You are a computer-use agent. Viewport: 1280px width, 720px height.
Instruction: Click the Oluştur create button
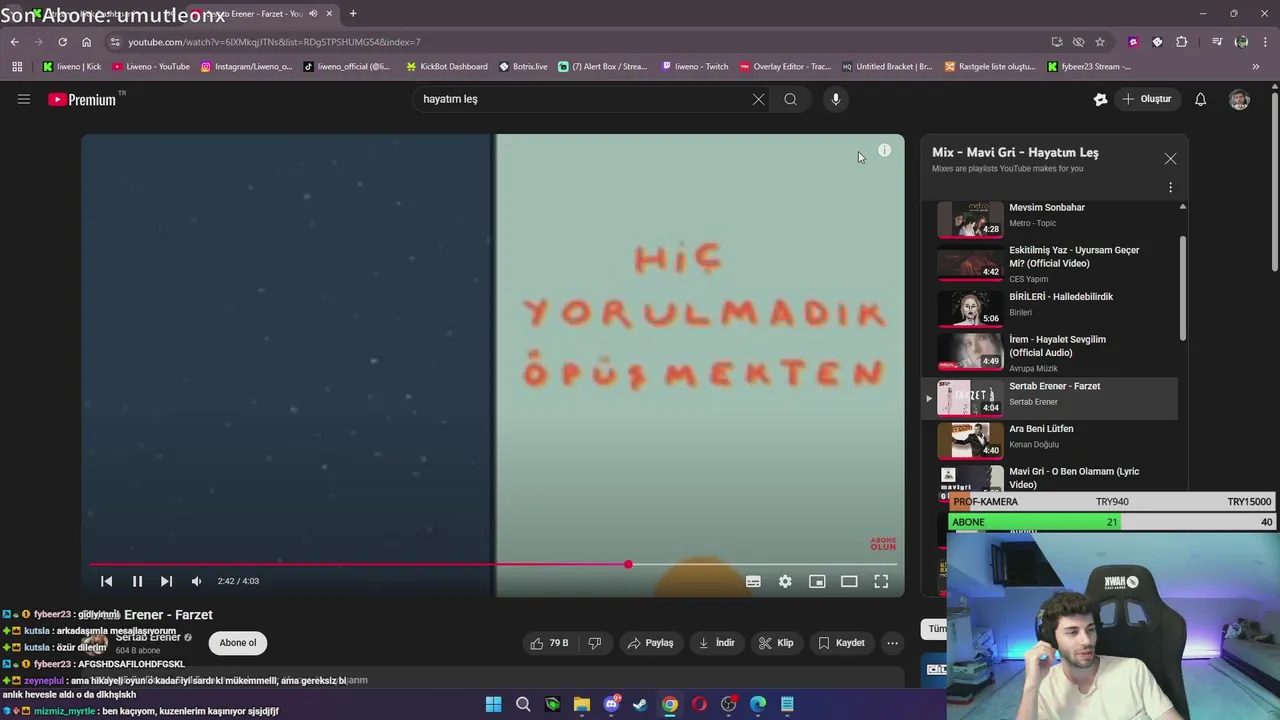1147,99
